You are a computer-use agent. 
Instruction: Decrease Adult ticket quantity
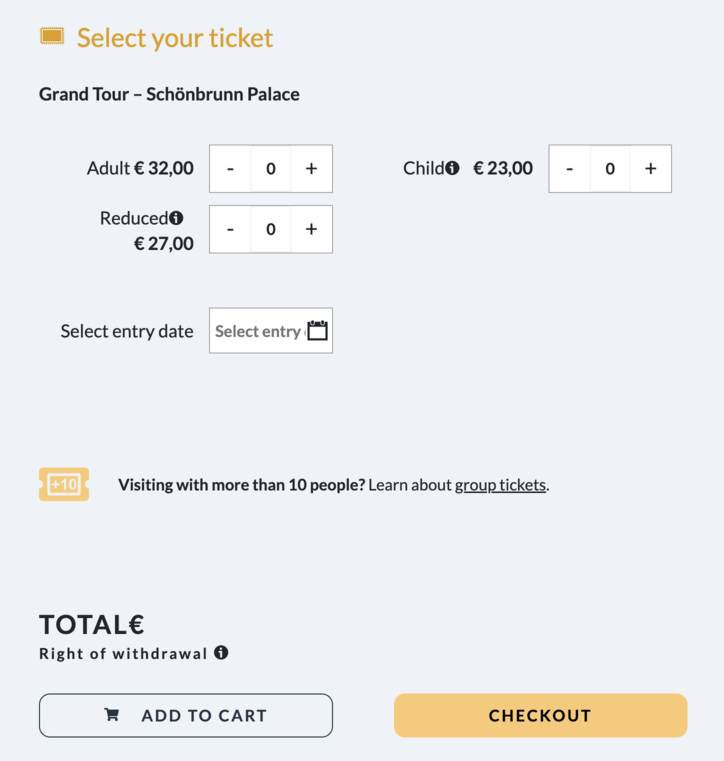231,169
